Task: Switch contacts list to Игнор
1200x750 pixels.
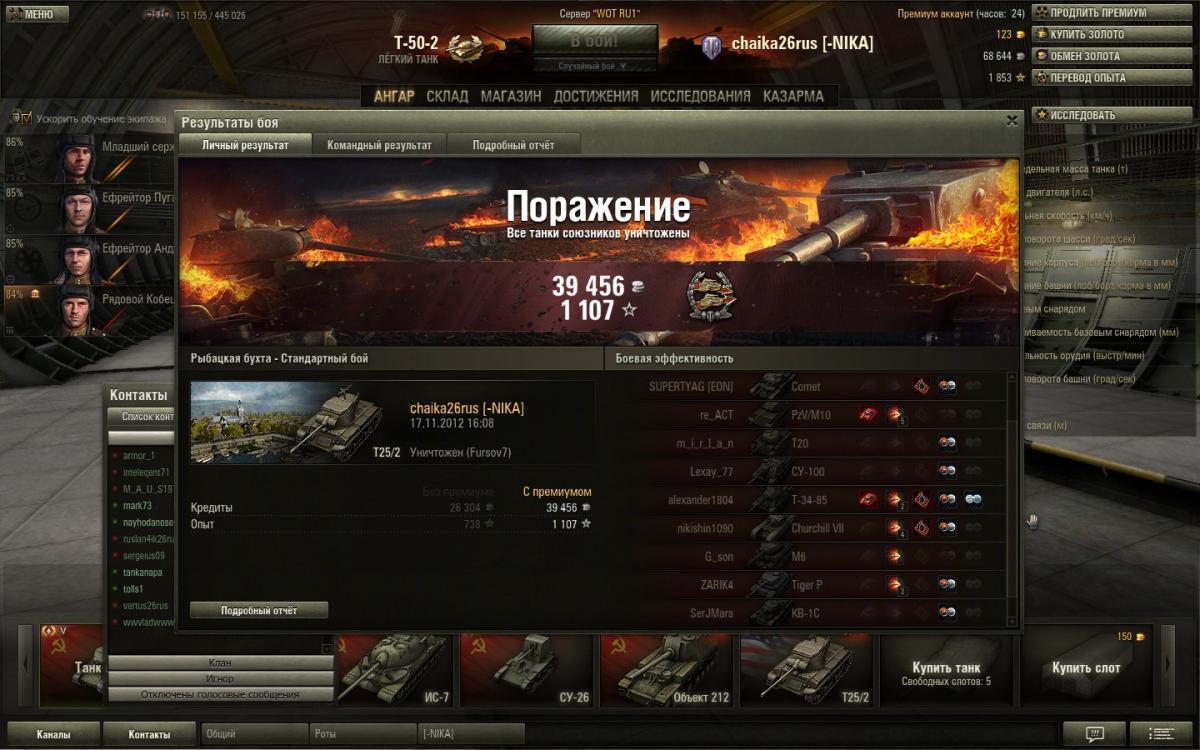Action: [220, 679]
